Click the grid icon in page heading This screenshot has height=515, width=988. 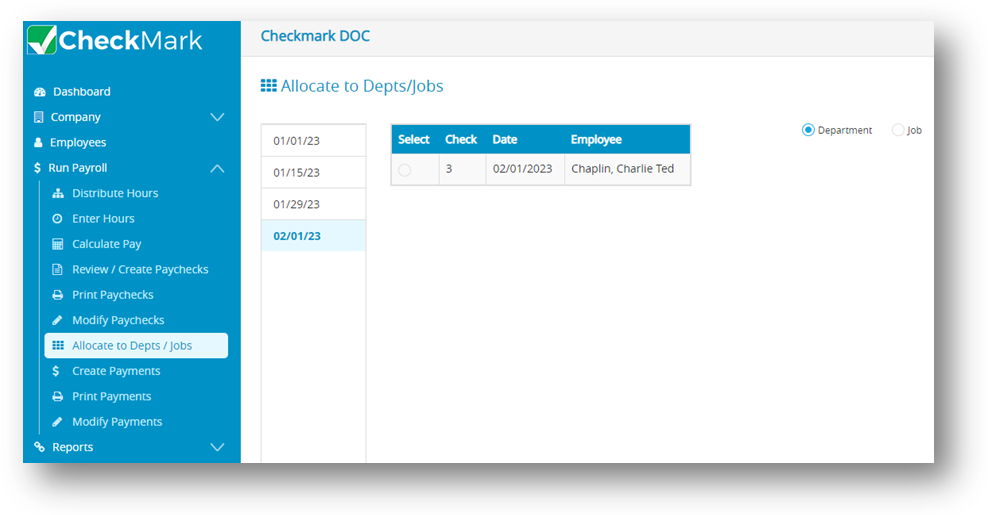click(268, 86)
